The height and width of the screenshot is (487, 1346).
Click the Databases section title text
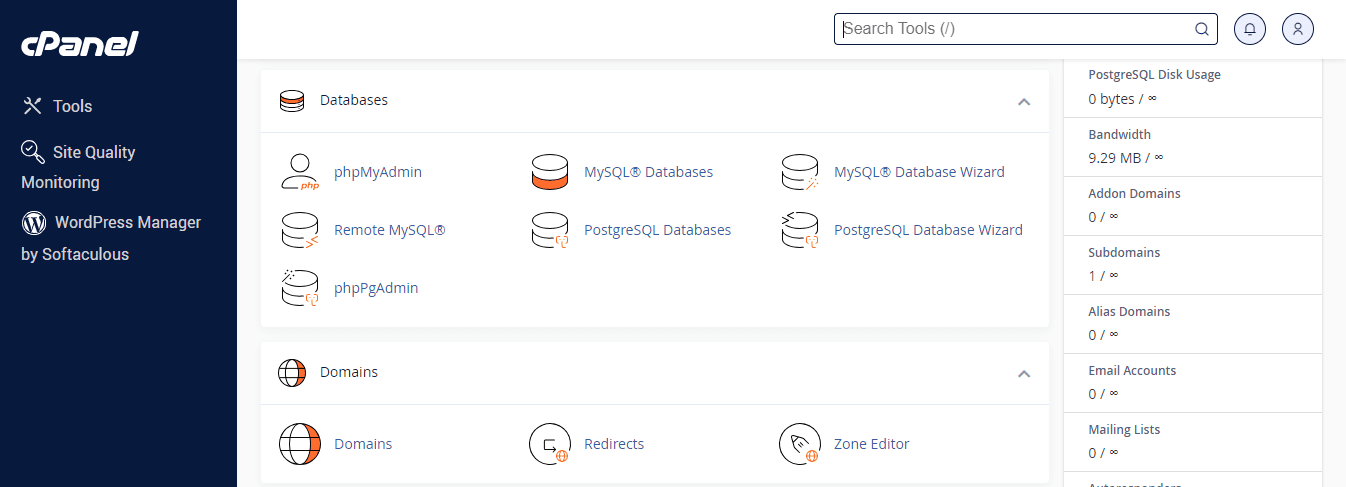pos(354,100)
